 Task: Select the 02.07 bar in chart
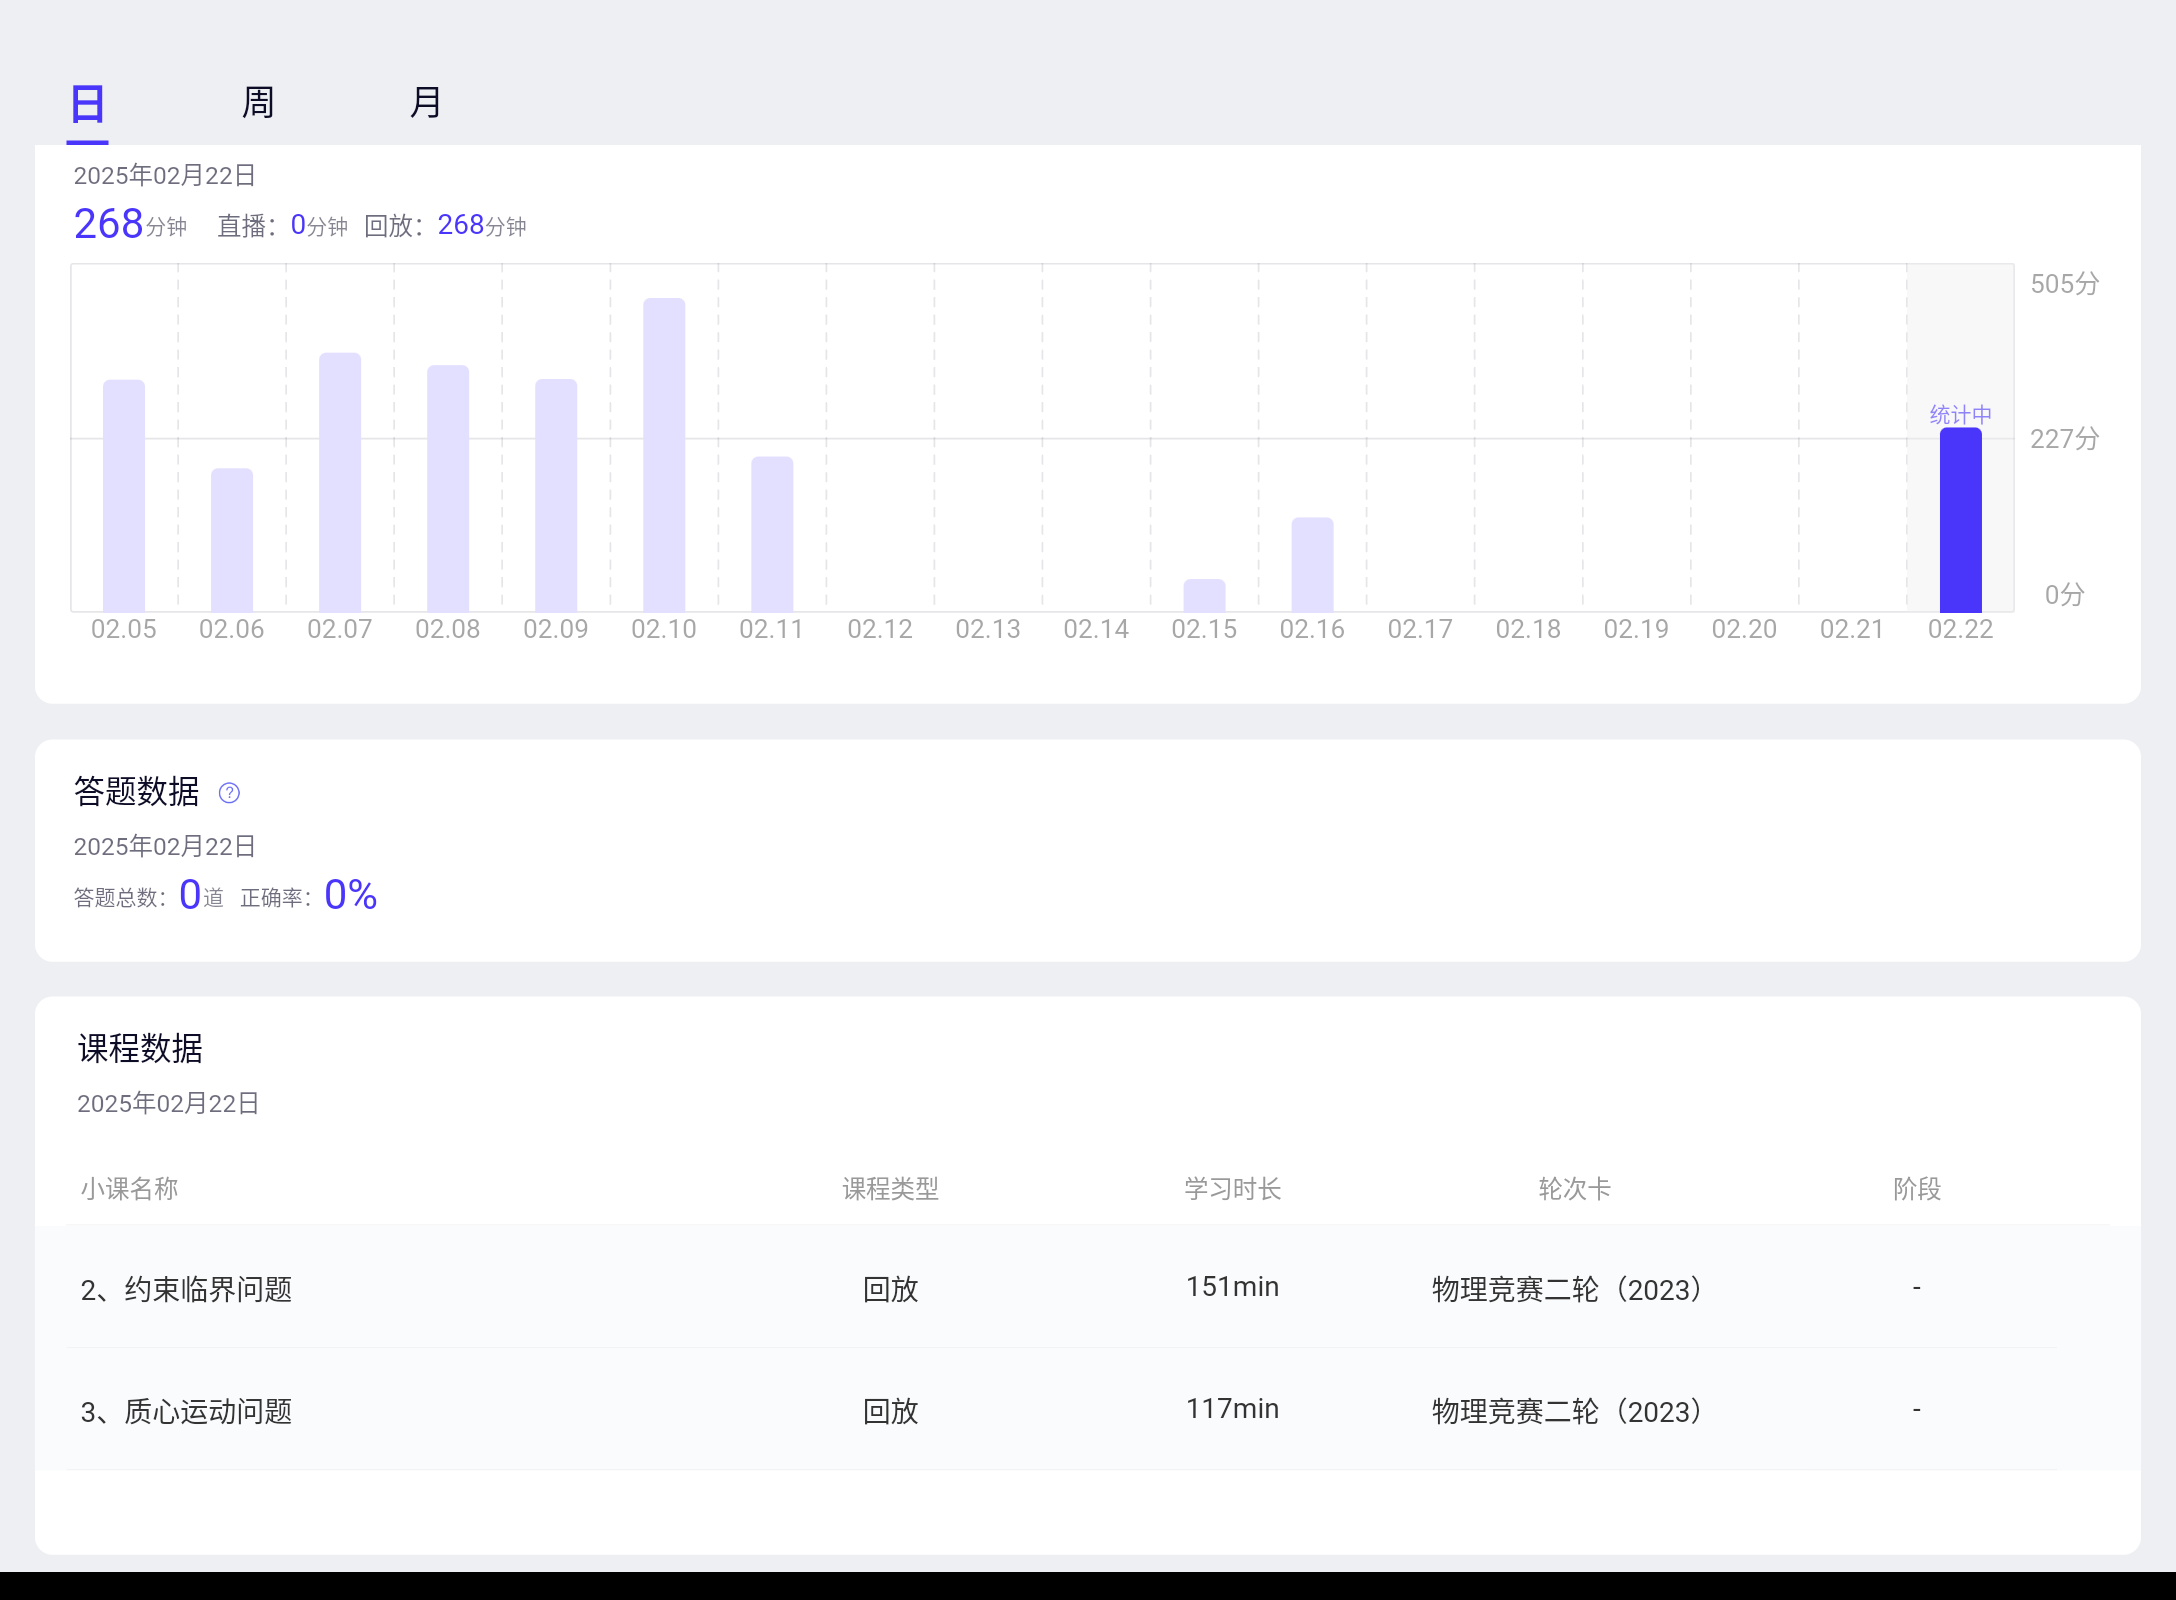pyautogui.click(x=340, y=482)
